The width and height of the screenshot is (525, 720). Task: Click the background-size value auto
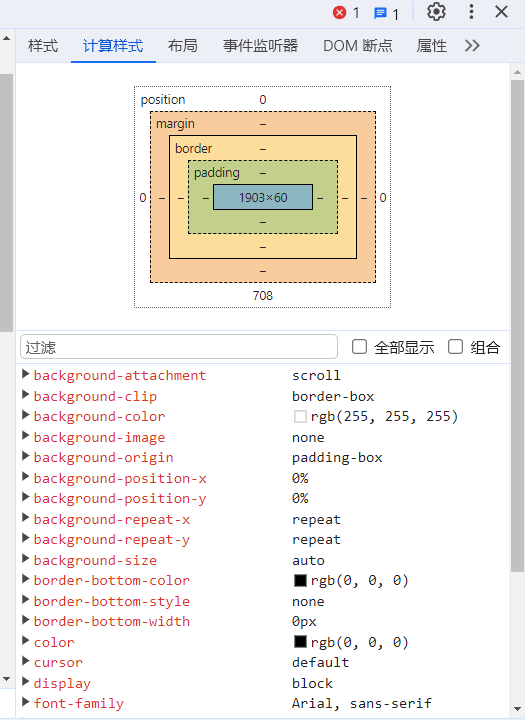pyautogui.click(x=308, y=560)
